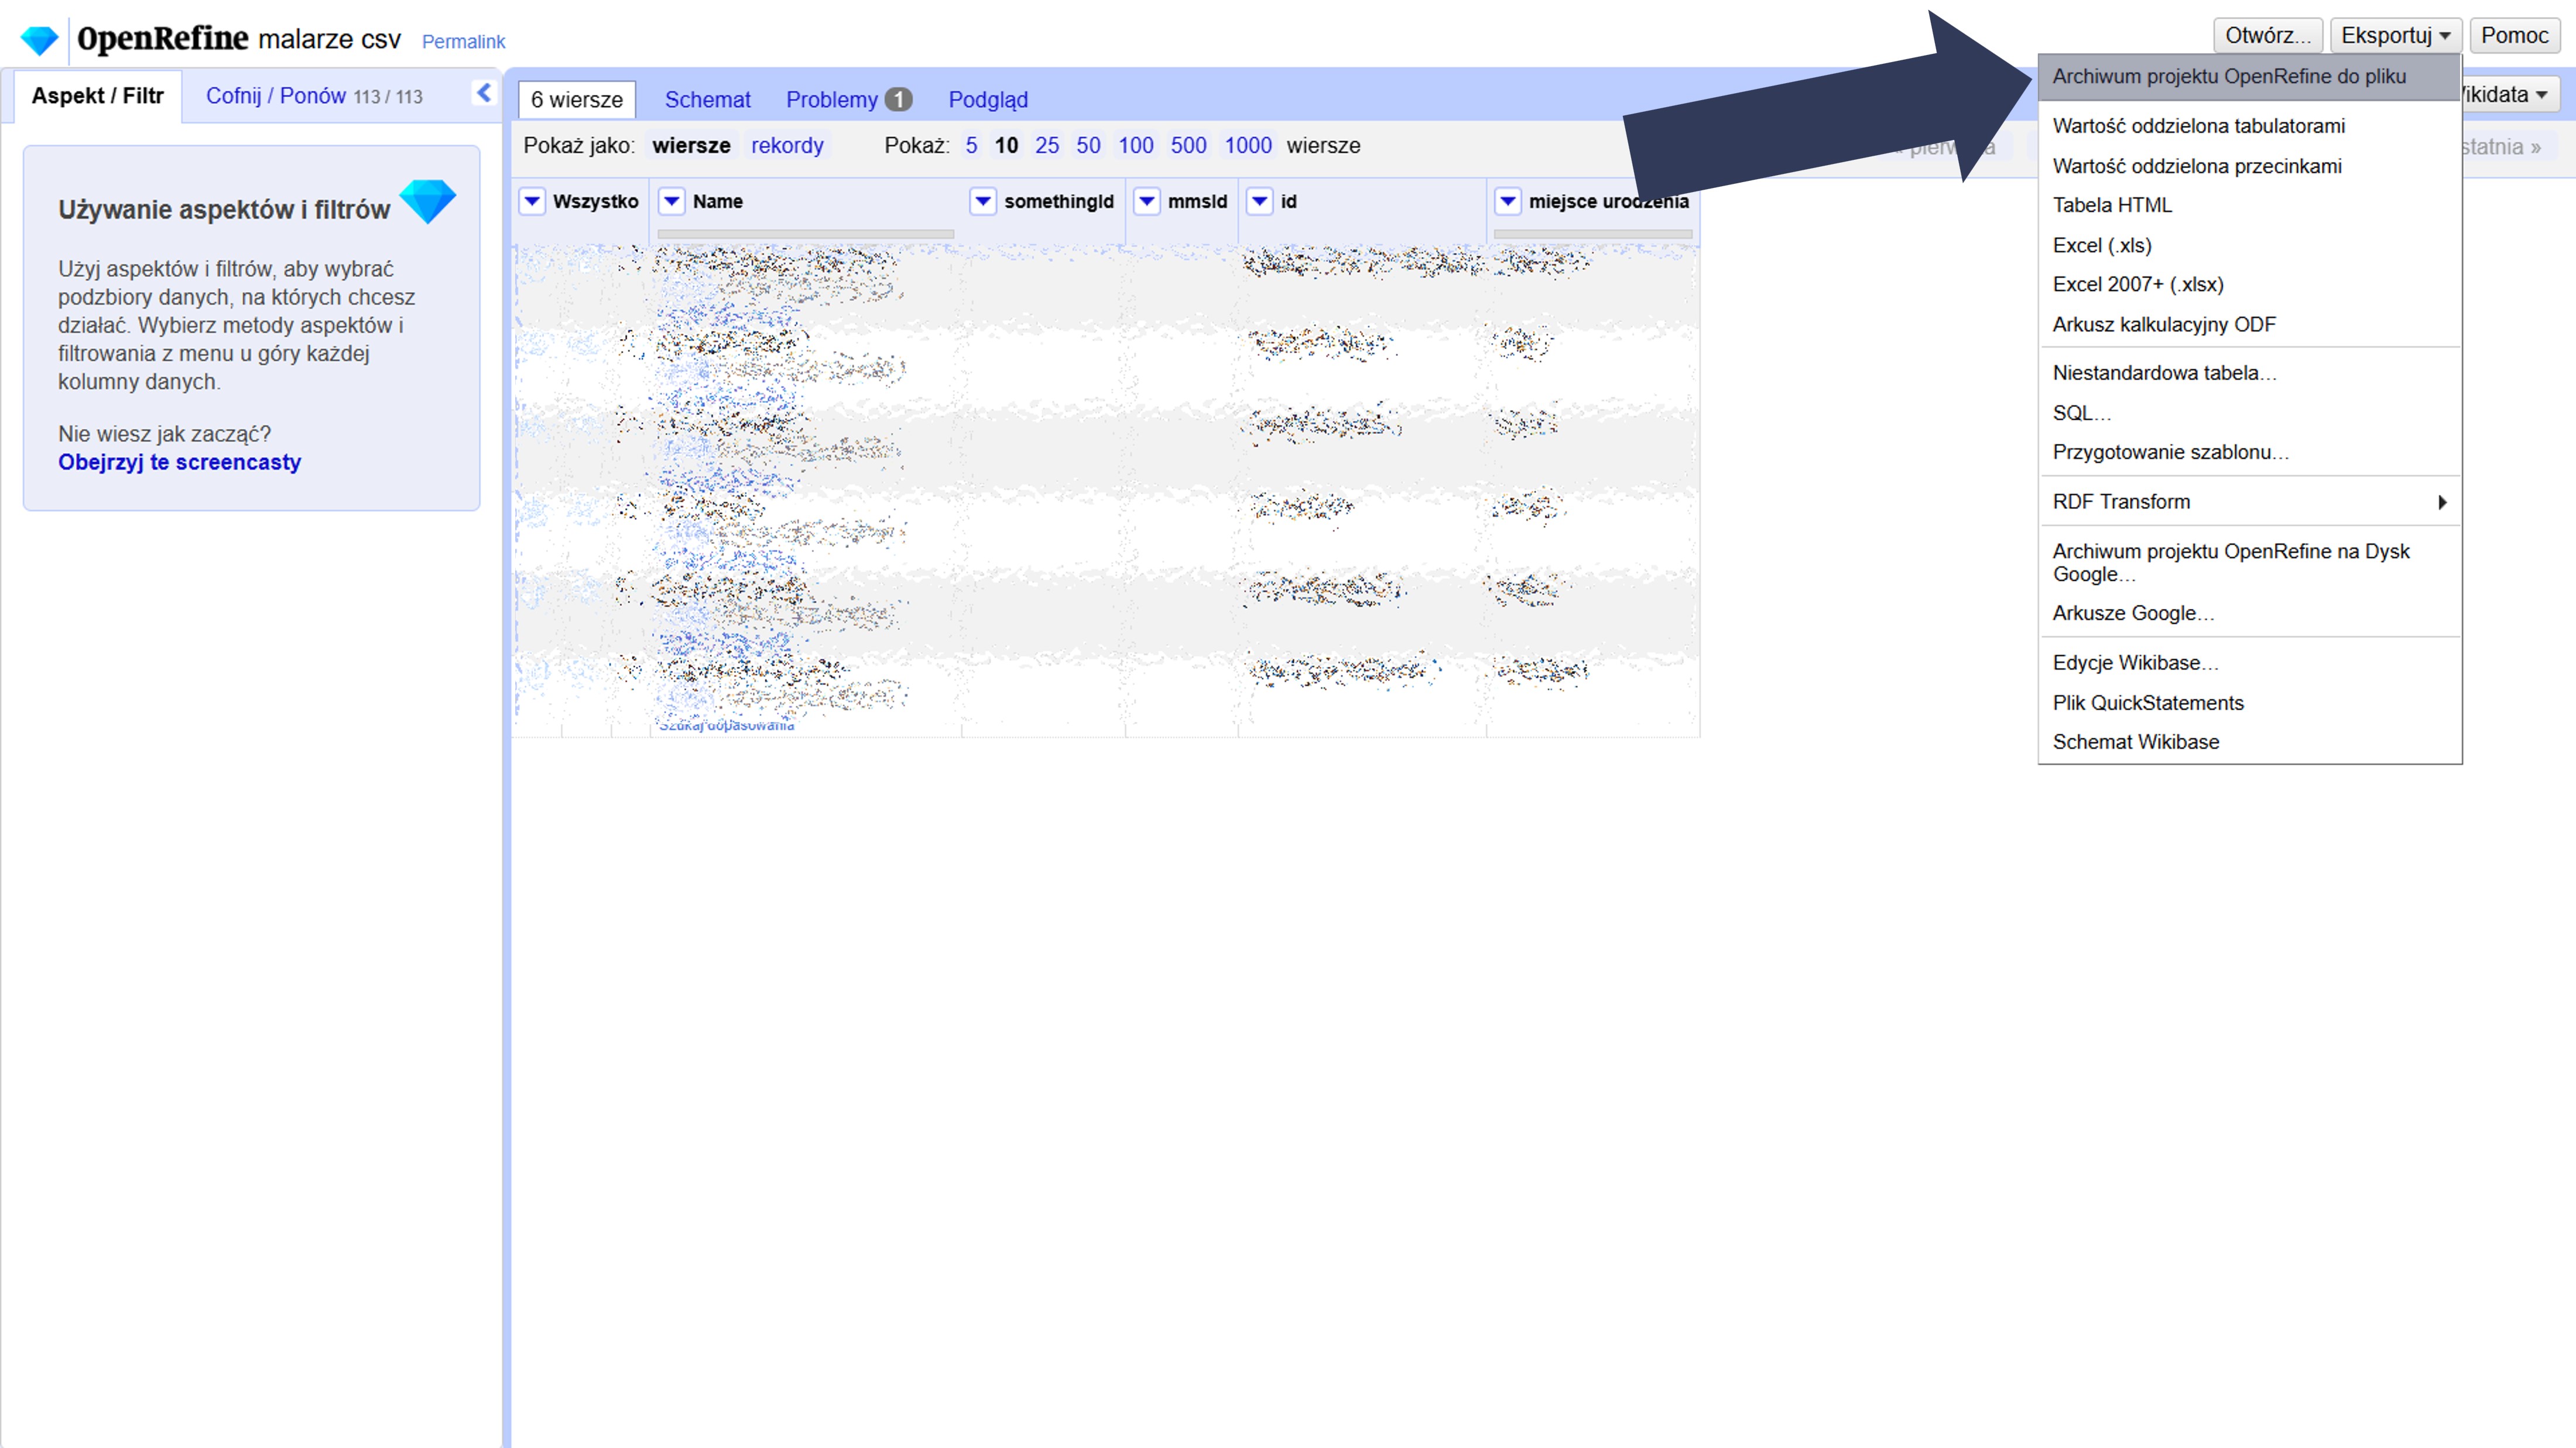This screenshot has height=1448, width=2576.
Task: Open the id column menu arrow
Action: point(1260,201)
